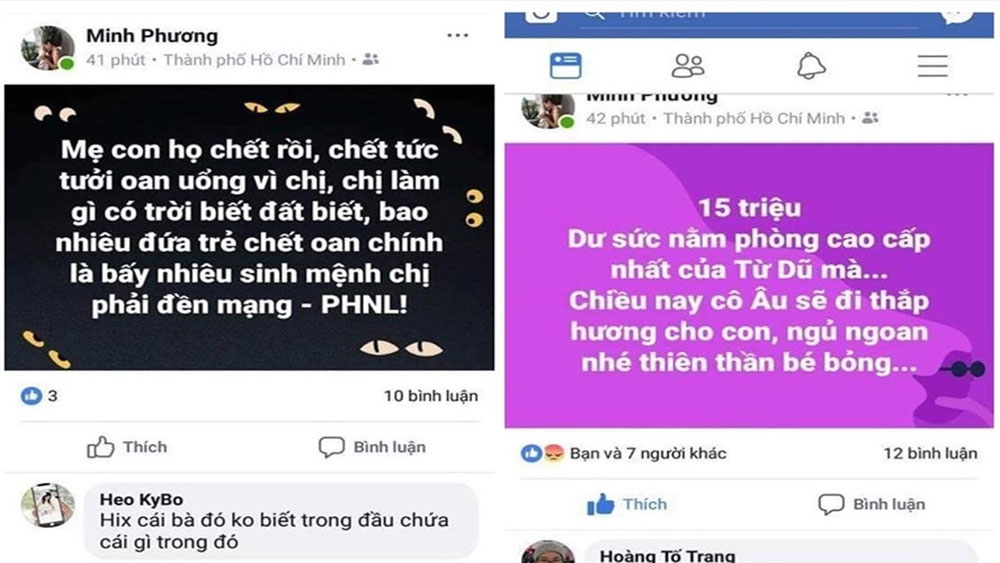1000x563 pixels.
Task: Click Bình luận under the purple post
Action: coord(872,504)
